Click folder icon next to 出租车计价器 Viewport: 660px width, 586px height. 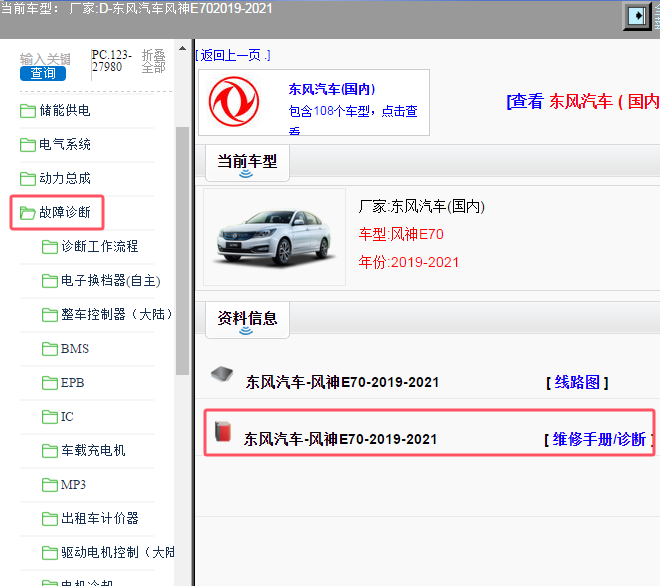tap(50, 519)
